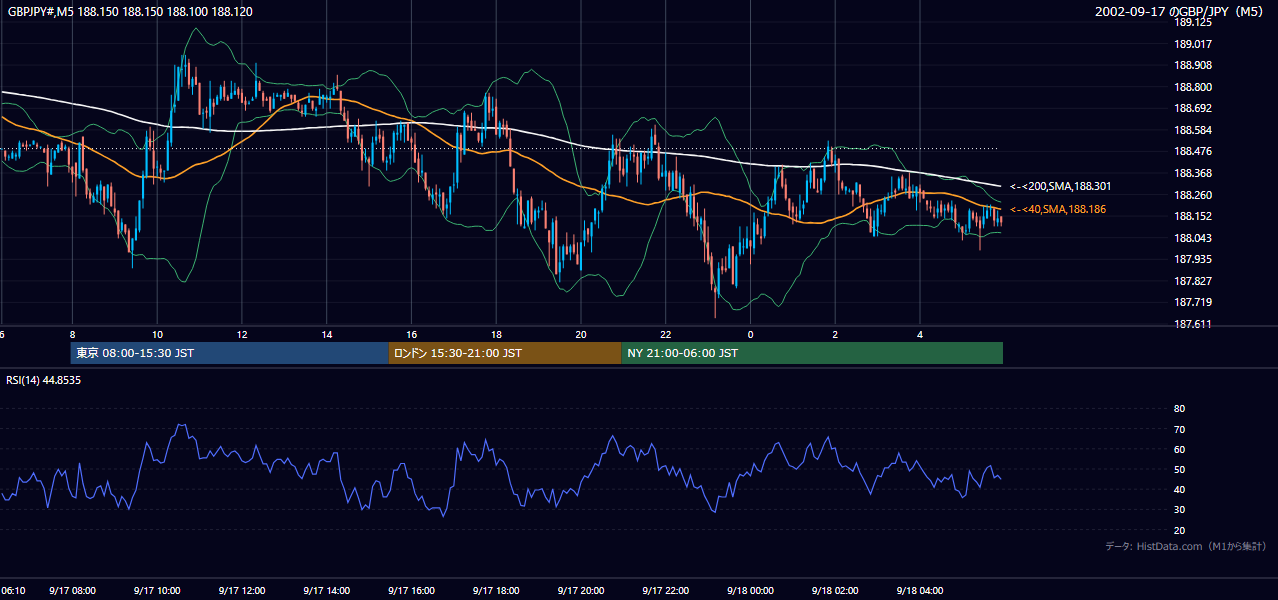Click price axis value 188.584
This screenshot has height=600, width=1278.
tap(1192, 130)
